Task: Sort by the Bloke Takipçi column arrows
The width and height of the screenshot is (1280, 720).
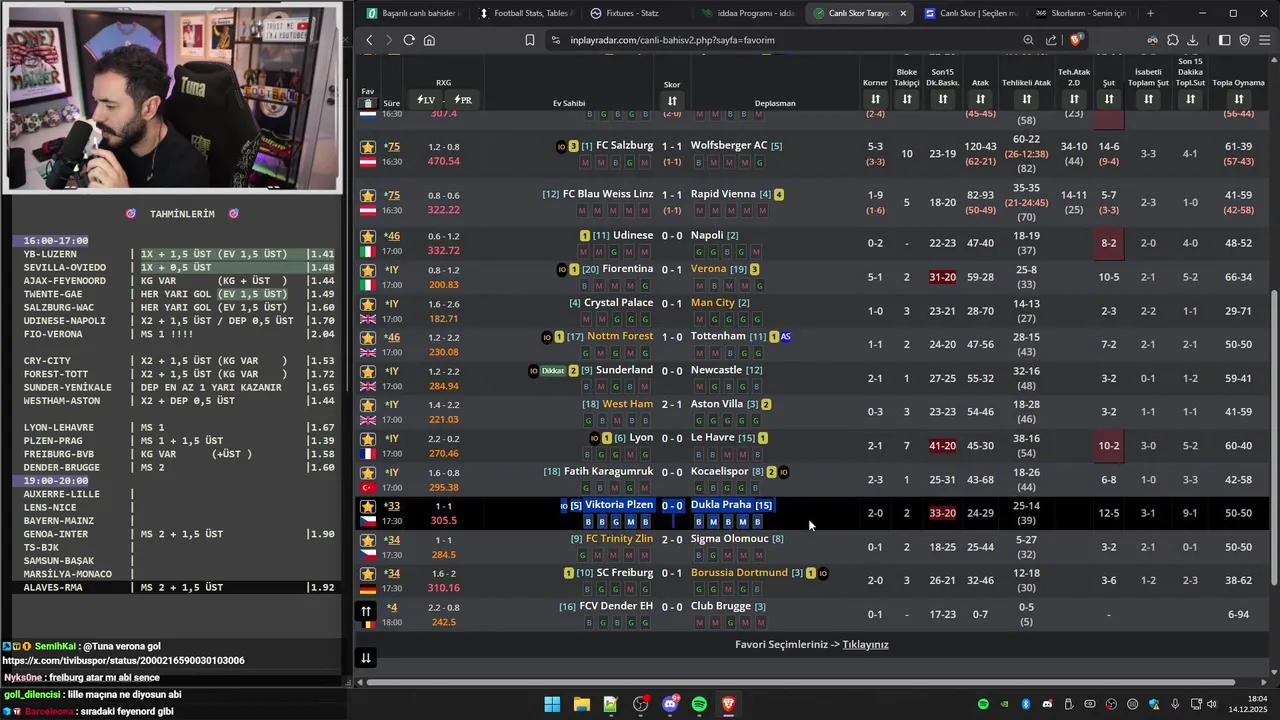Action: click(907, 99)
